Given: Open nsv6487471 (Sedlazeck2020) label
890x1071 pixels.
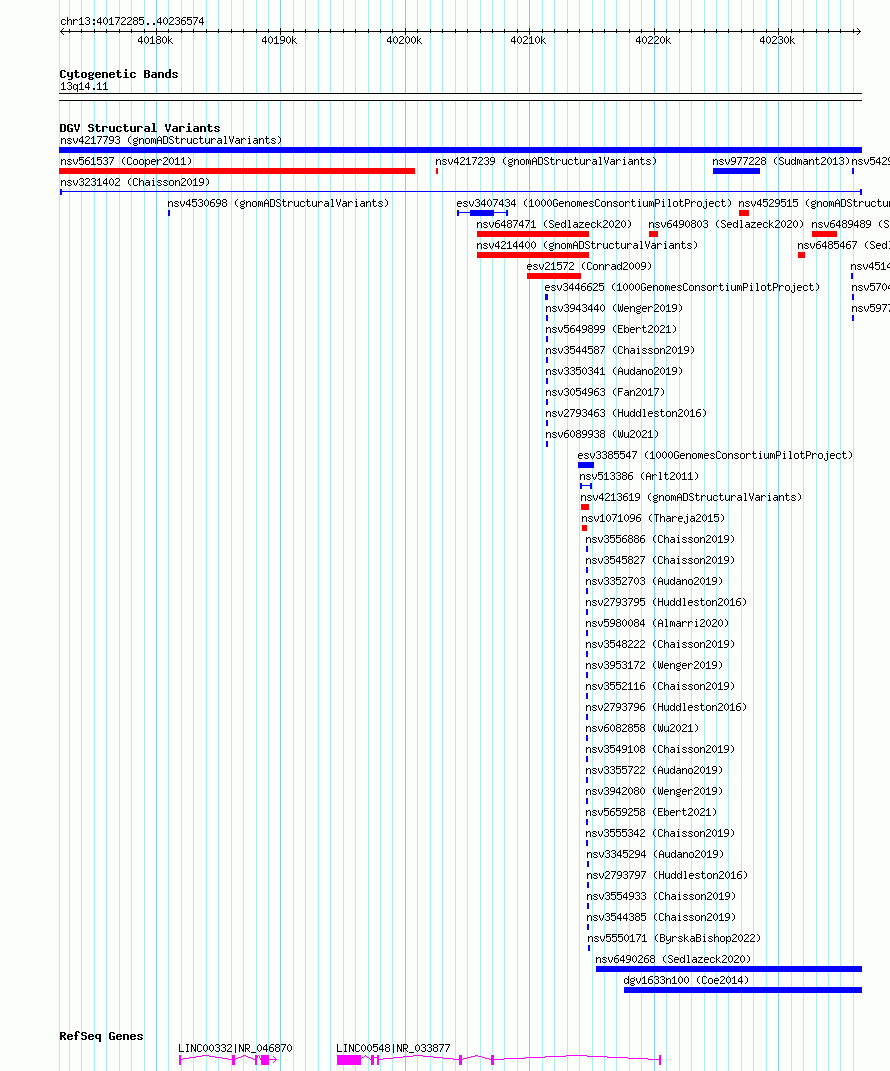Looking at the screenshot, I should click(554, 224).
